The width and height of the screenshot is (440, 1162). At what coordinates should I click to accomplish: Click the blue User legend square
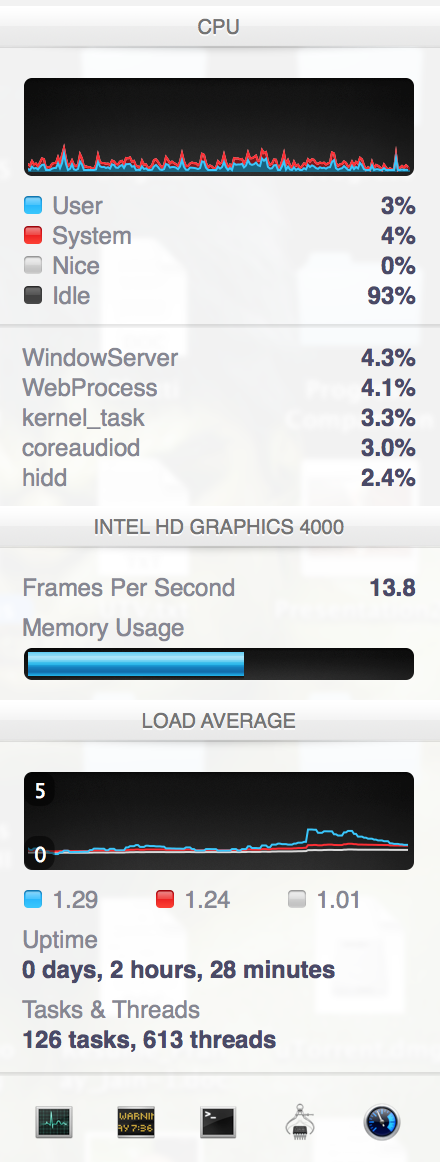[33, 205]
